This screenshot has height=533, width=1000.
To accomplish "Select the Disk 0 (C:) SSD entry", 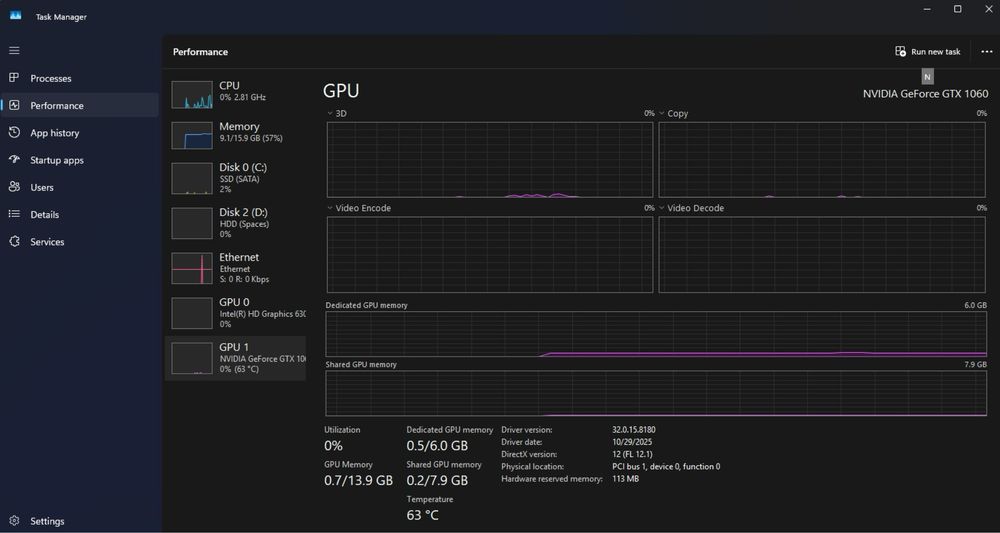I will (x=235, y=178).
